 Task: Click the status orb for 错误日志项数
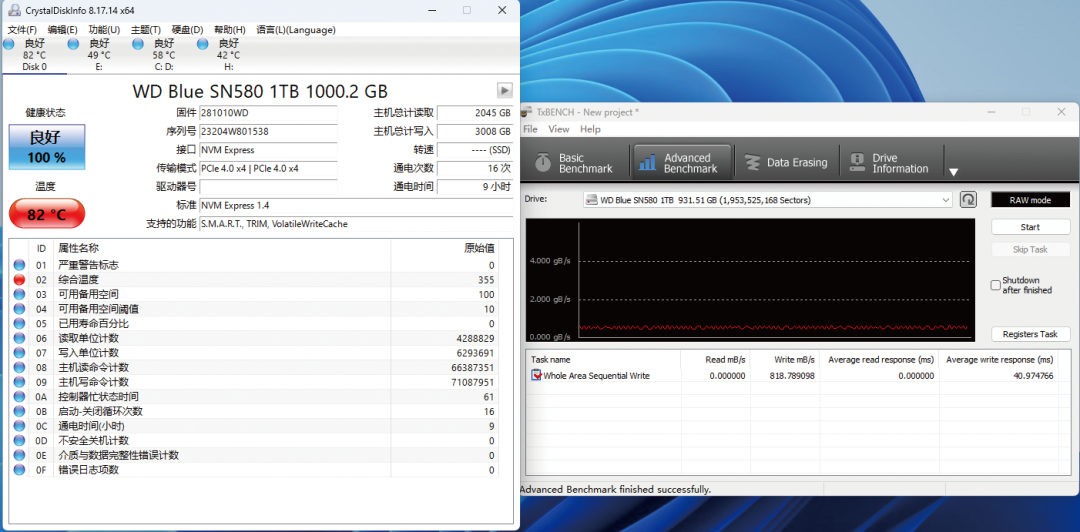[x=19, y=470]
